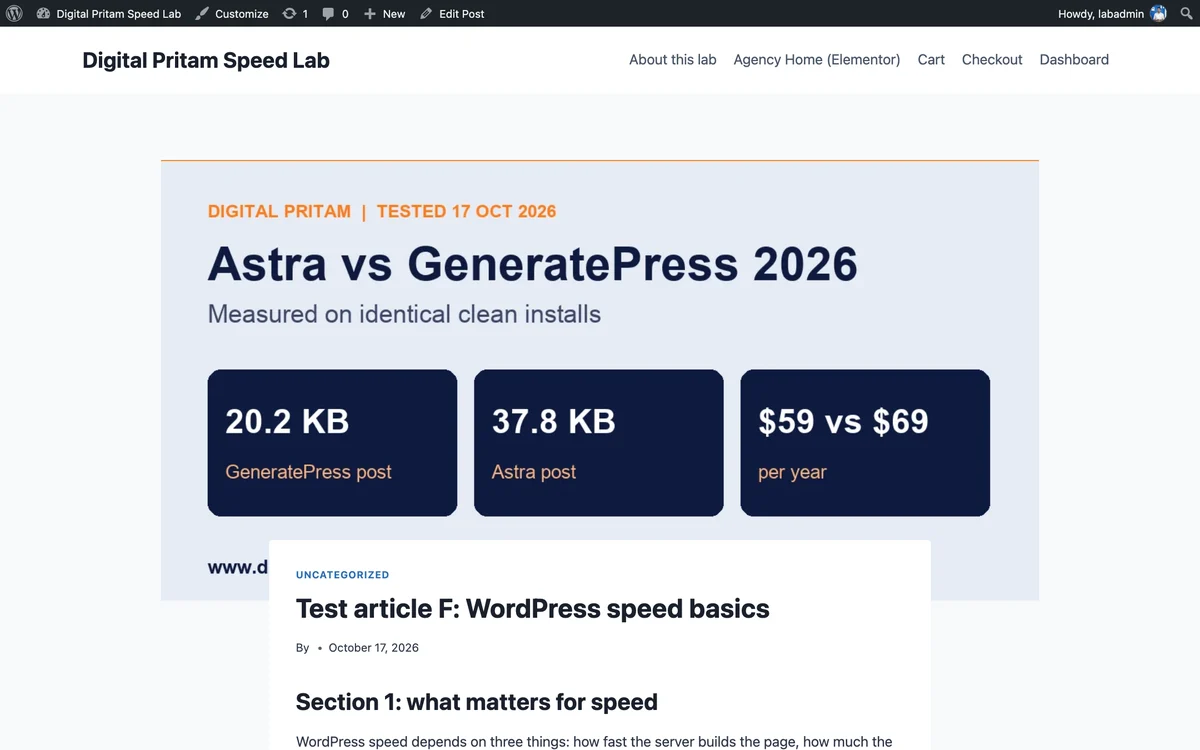Image resolution: width=1200 pixels, height=750 pixels.
Task: Open the admin bar search magnifier
Action: pyautogui.click(x=1187, y=14)
